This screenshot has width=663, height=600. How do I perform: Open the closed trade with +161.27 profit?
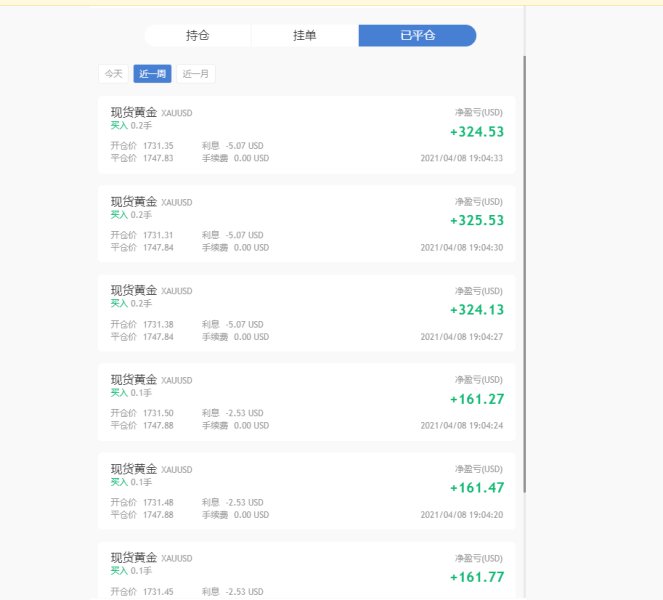(307, 402)
